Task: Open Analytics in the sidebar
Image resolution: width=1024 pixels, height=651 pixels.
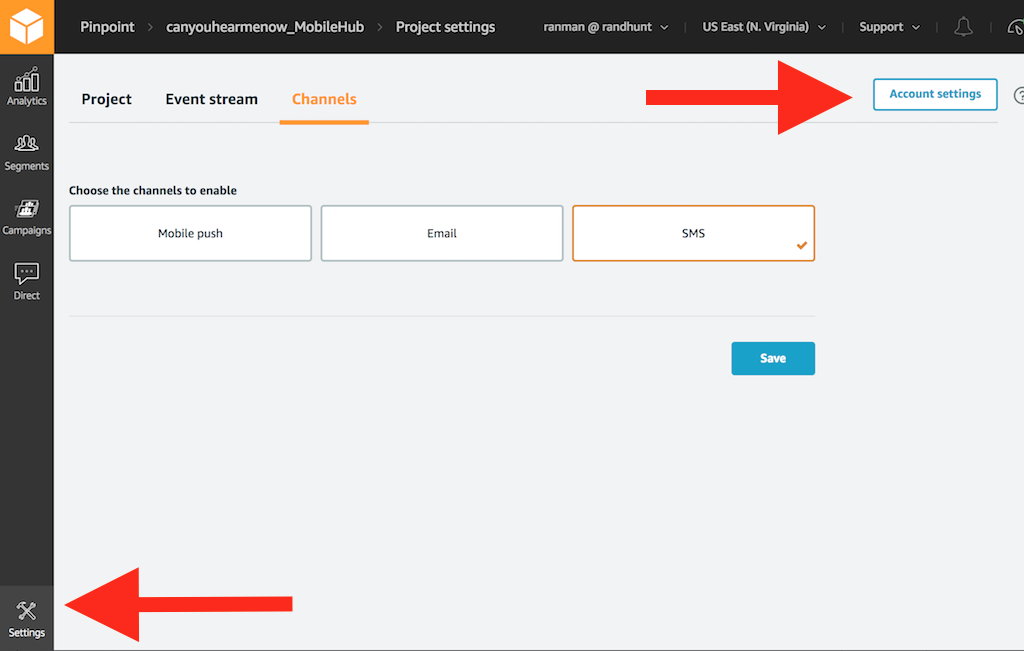Action: [x=27, y=87]
